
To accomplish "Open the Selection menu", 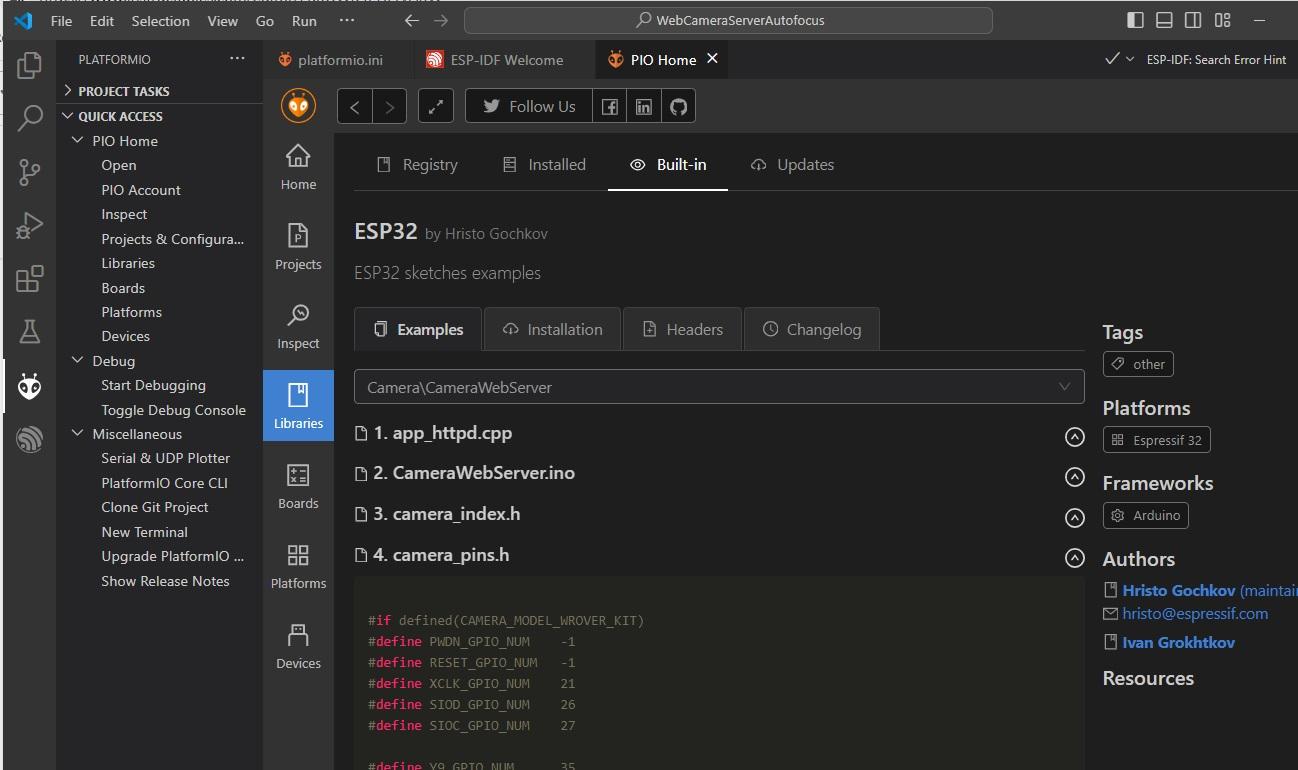I will click(160, 20).
